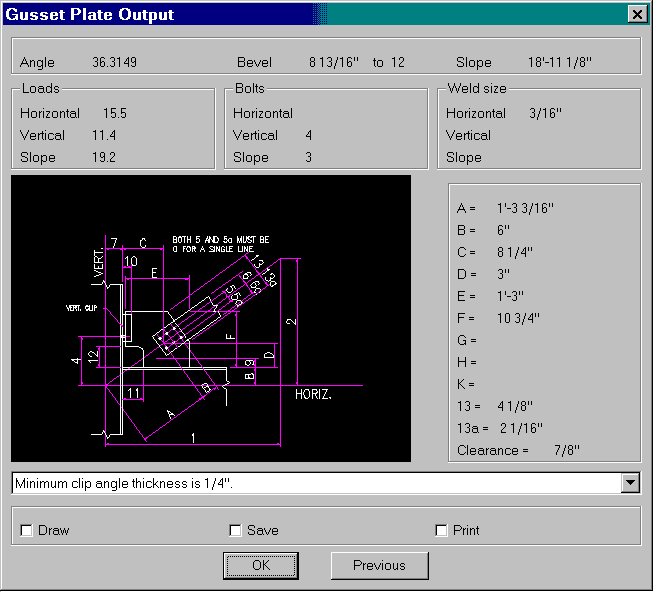Click the Slope length 18'-11 1/8"
Viewport: 653px width, 592px height.
point(560,62)
